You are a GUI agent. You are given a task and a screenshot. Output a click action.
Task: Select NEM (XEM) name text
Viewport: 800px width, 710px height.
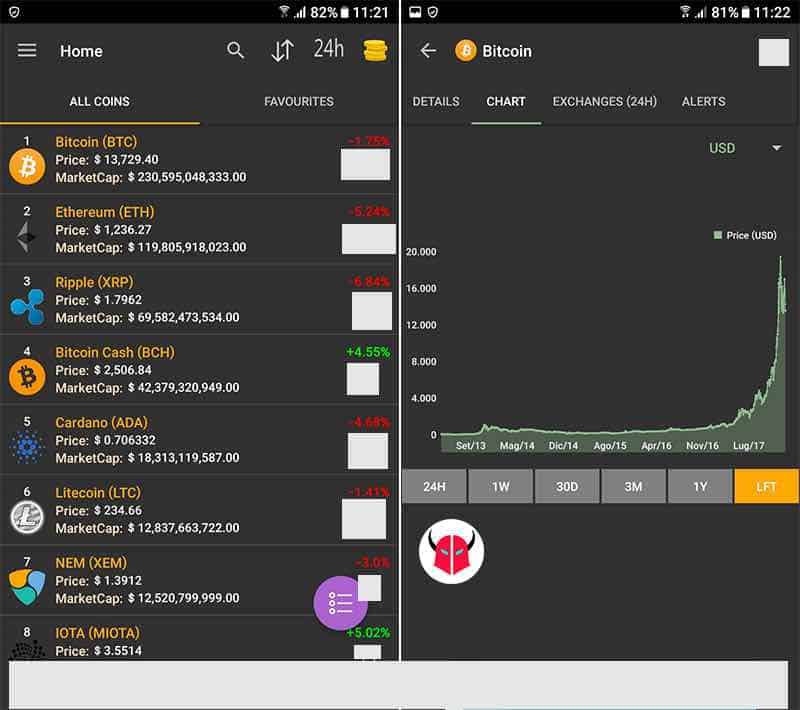coord(91,563)
